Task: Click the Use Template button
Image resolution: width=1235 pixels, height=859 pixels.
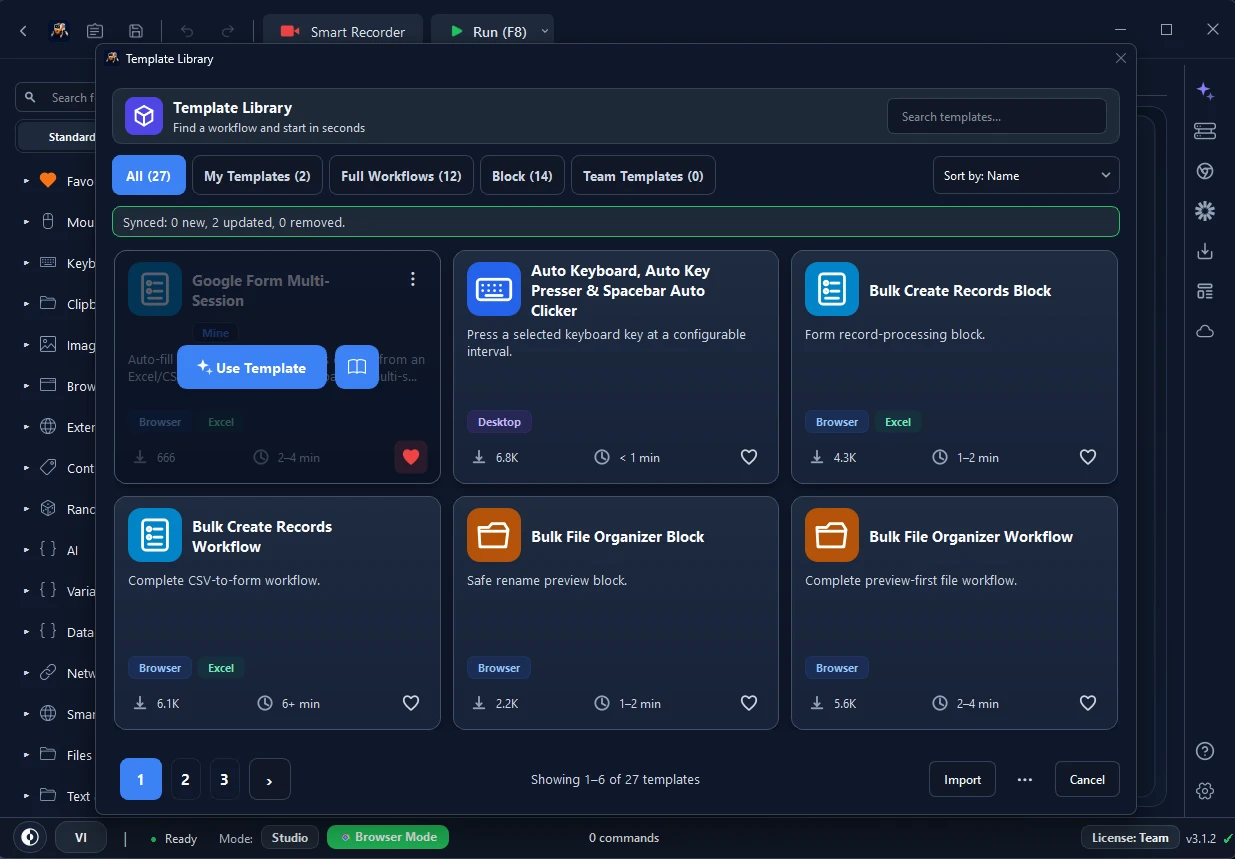Action: (x=252, y=367)
